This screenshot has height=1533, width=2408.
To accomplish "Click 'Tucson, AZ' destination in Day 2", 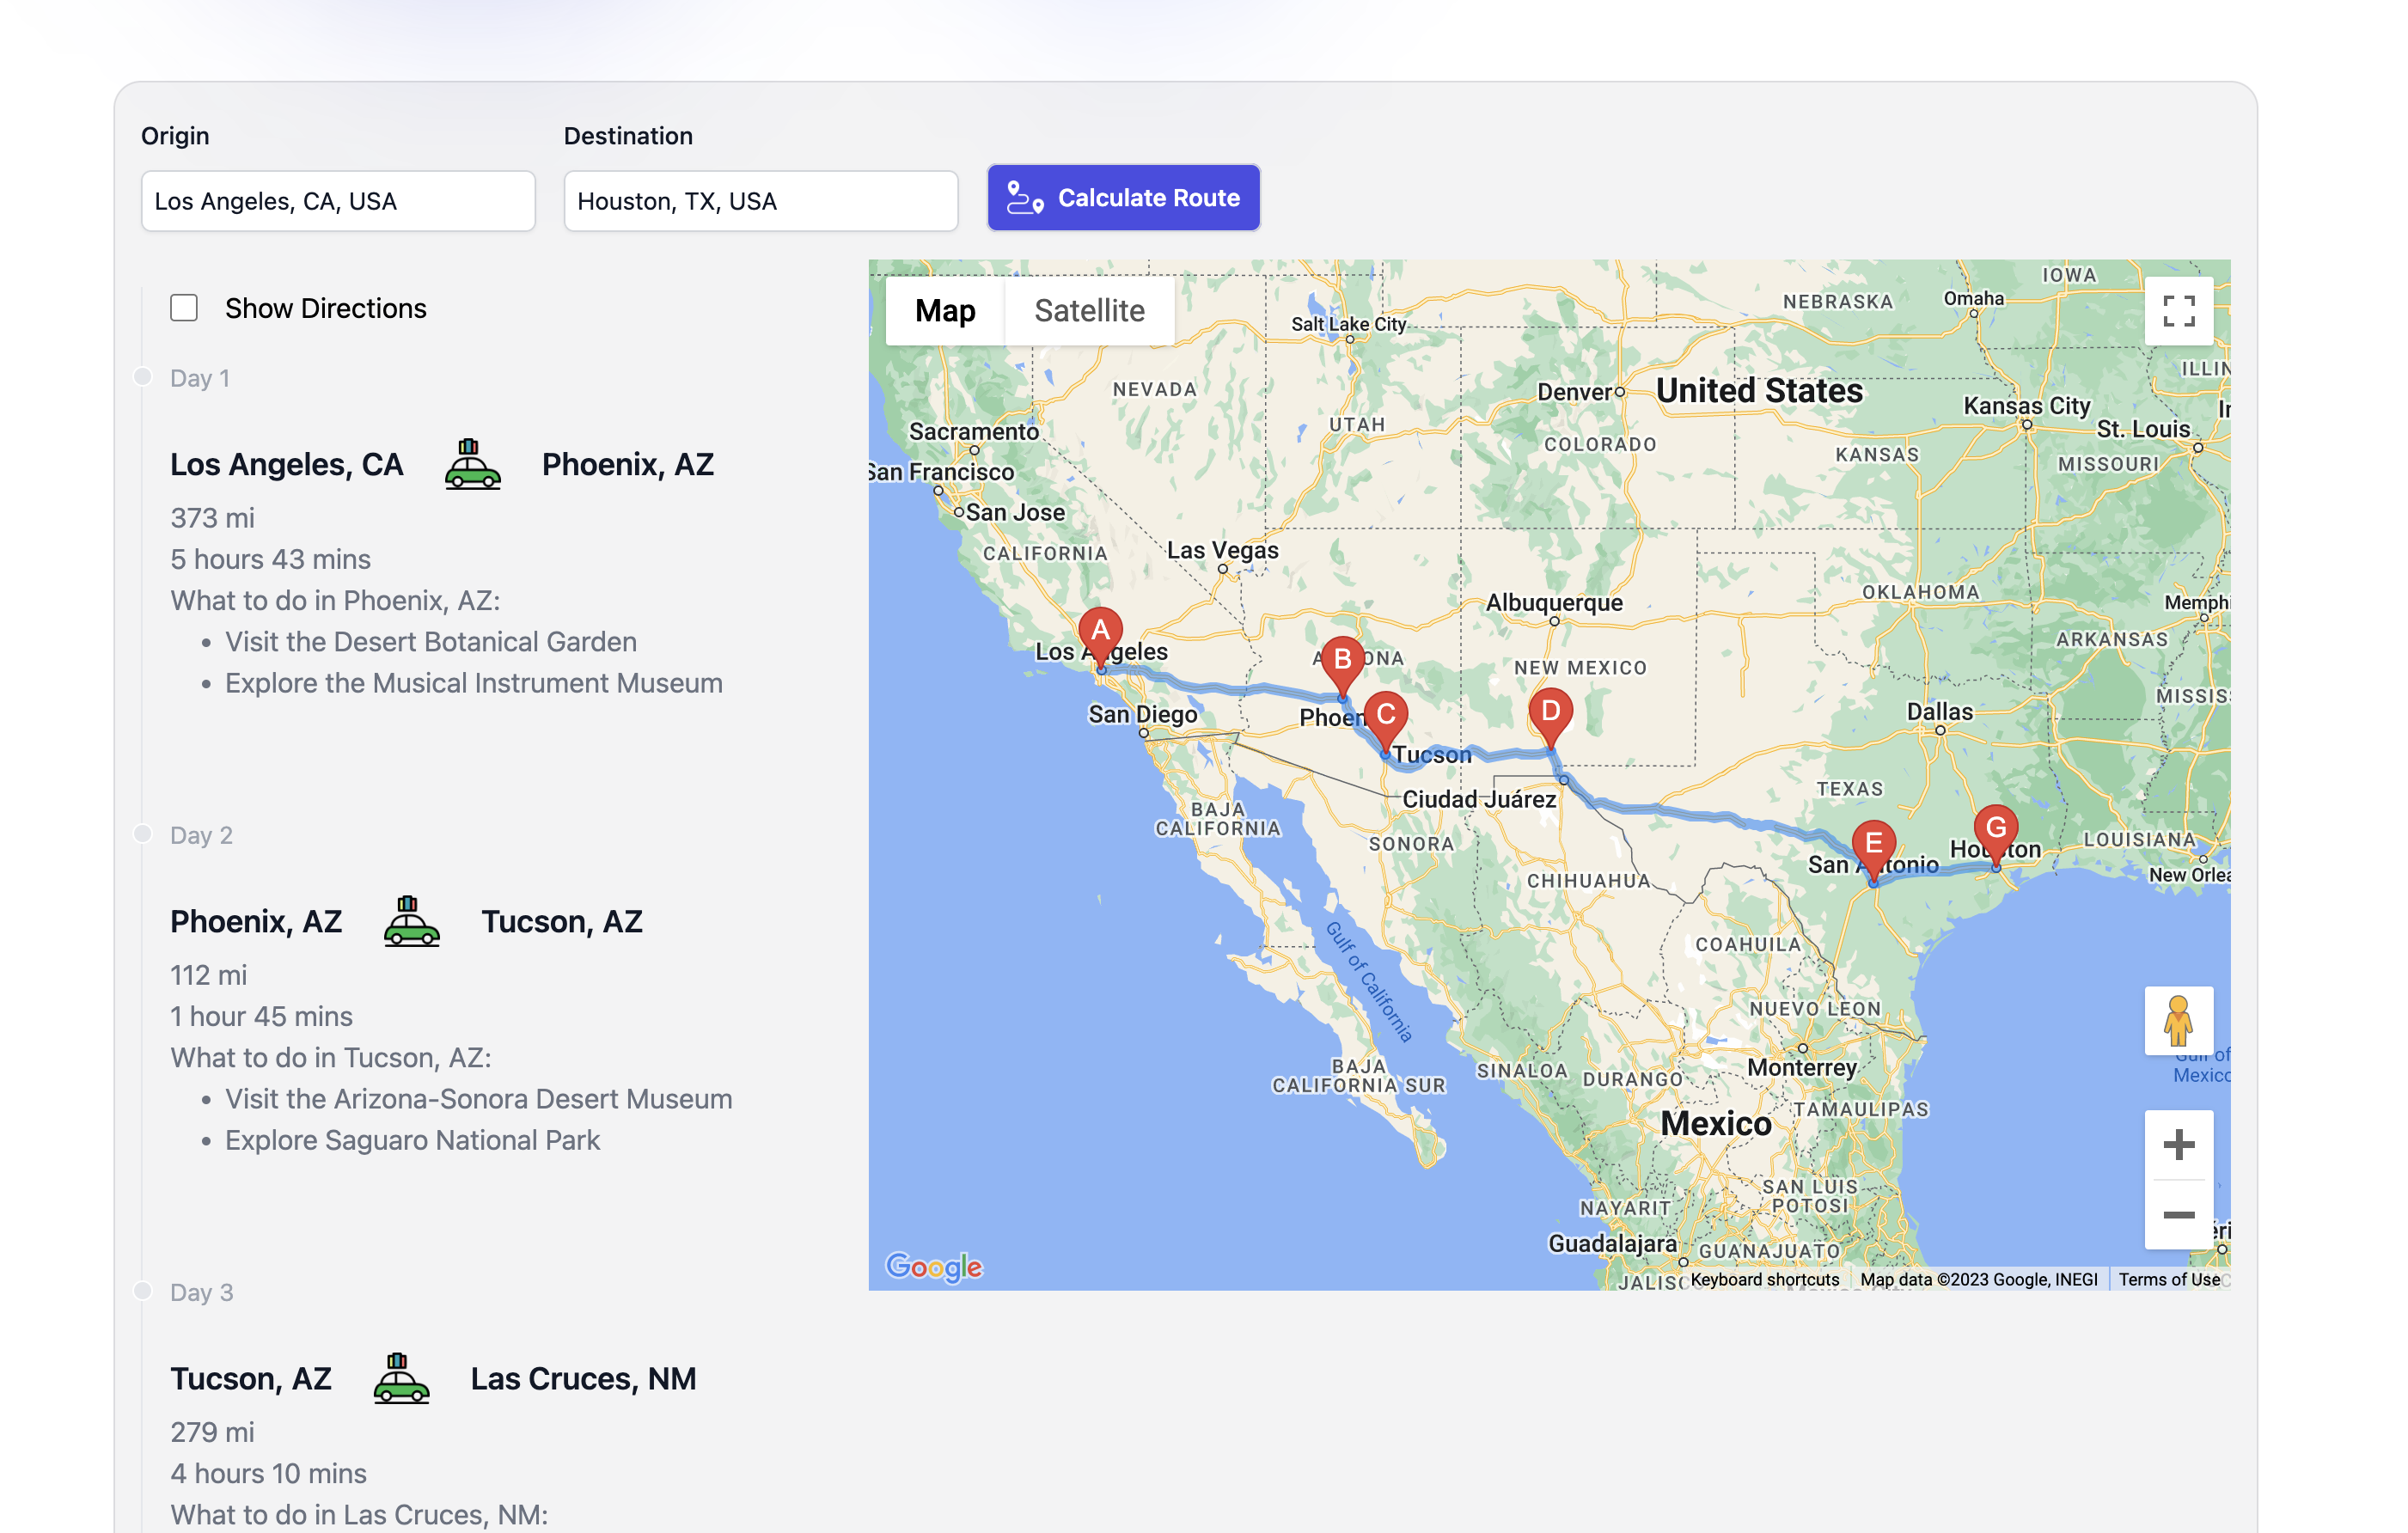I will (x=562, y=921).
